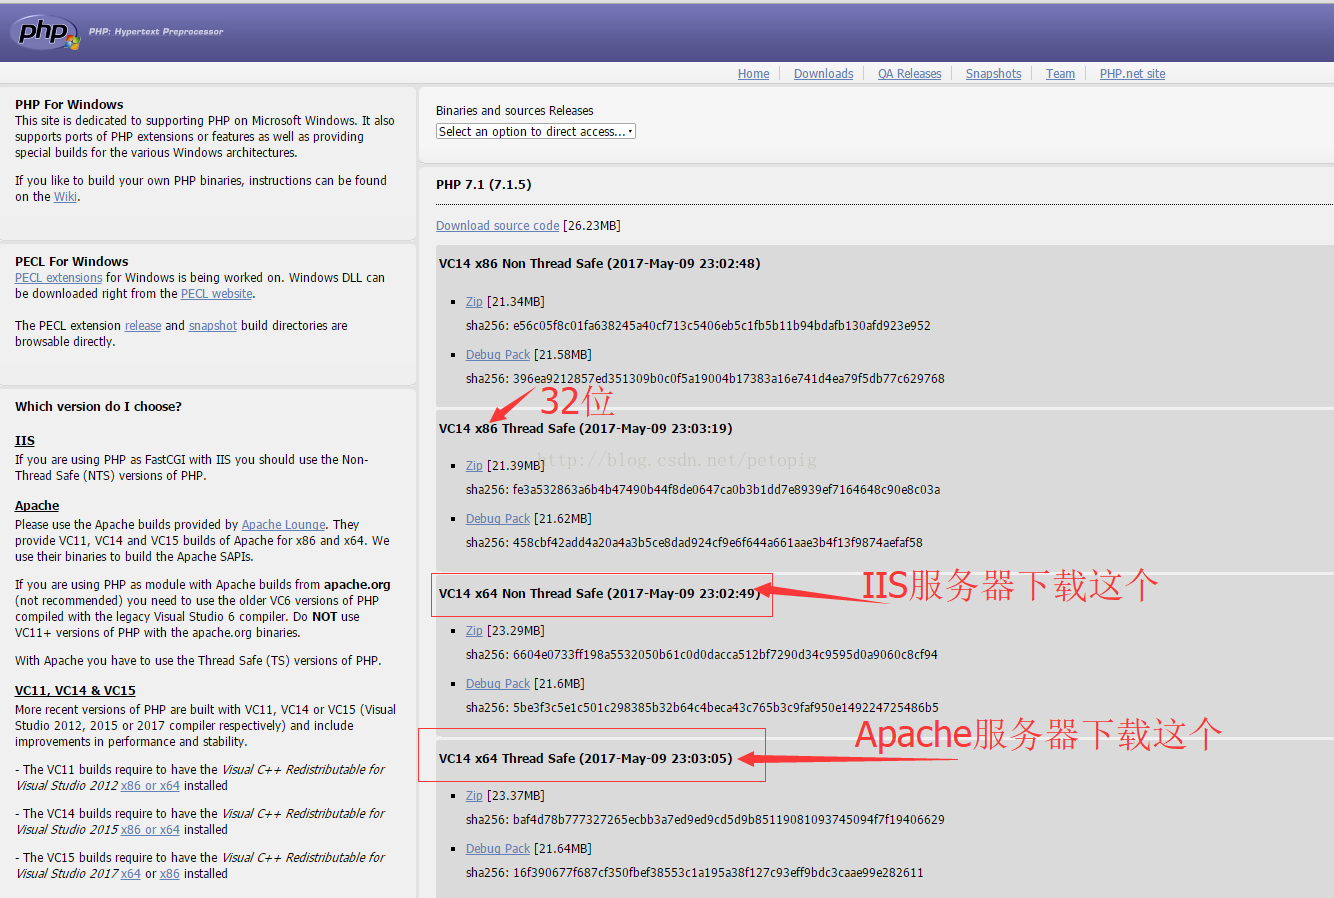Download Debug Pack for VC14 x64 Thread Safe
1334x898 pixels.
(497, 849)
